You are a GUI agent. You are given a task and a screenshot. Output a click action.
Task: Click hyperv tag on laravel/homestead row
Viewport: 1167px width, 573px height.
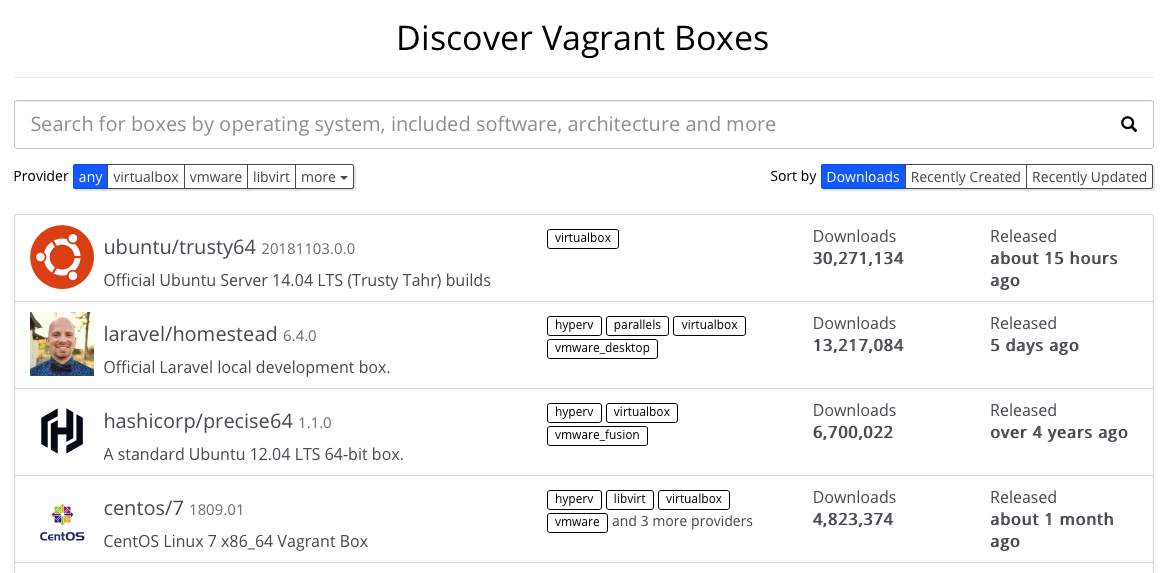pyautogui.click(x=575, y=325)
